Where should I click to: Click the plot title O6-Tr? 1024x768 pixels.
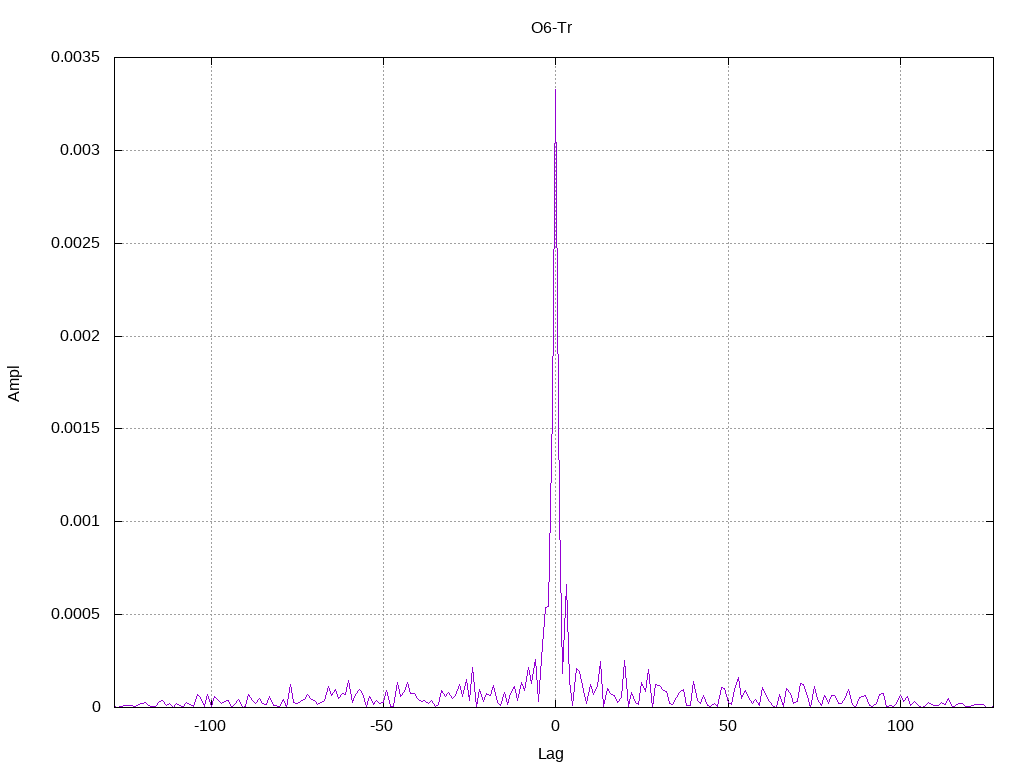point(551,28)
